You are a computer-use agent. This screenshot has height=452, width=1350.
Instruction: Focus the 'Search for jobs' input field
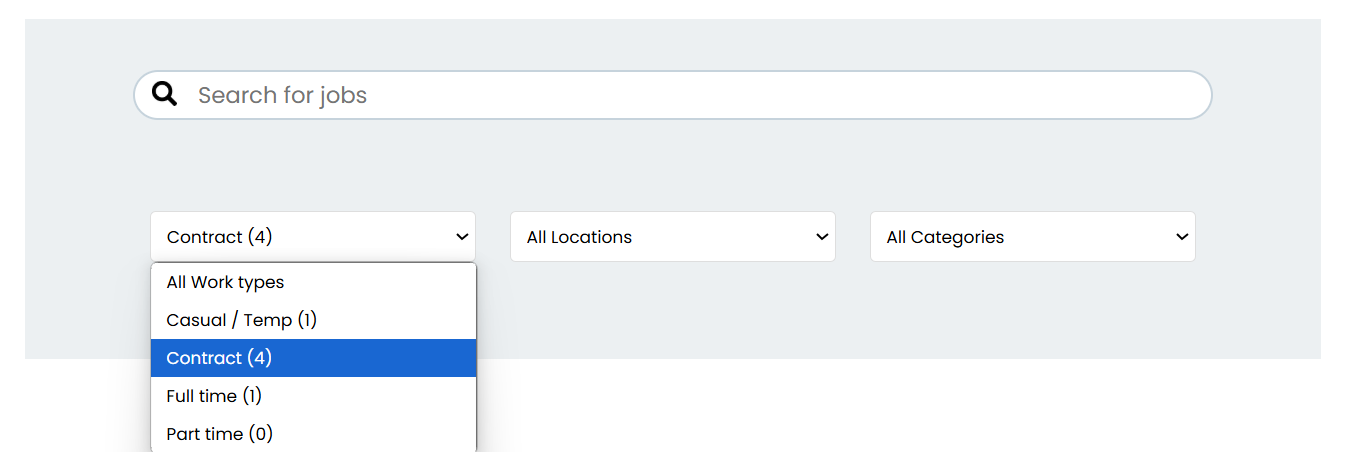coord(673,95)
